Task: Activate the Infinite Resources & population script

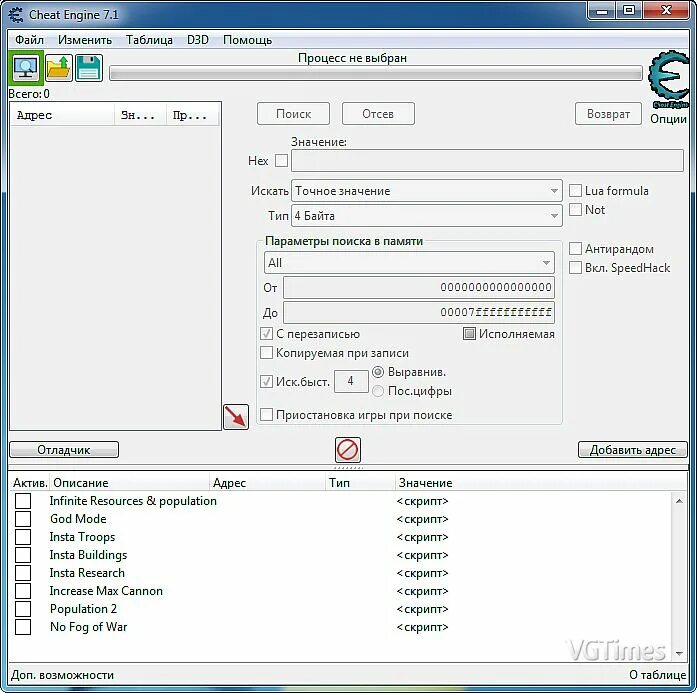Action: click(23, 501)
